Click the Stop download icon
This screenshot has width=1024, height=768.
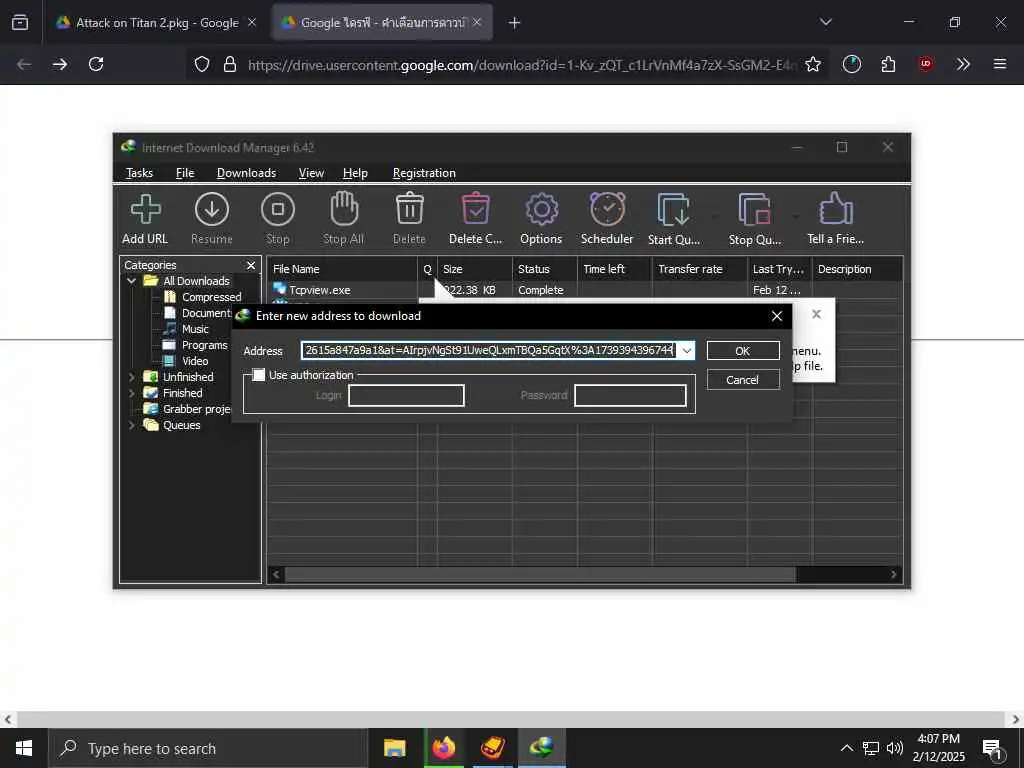278,210
